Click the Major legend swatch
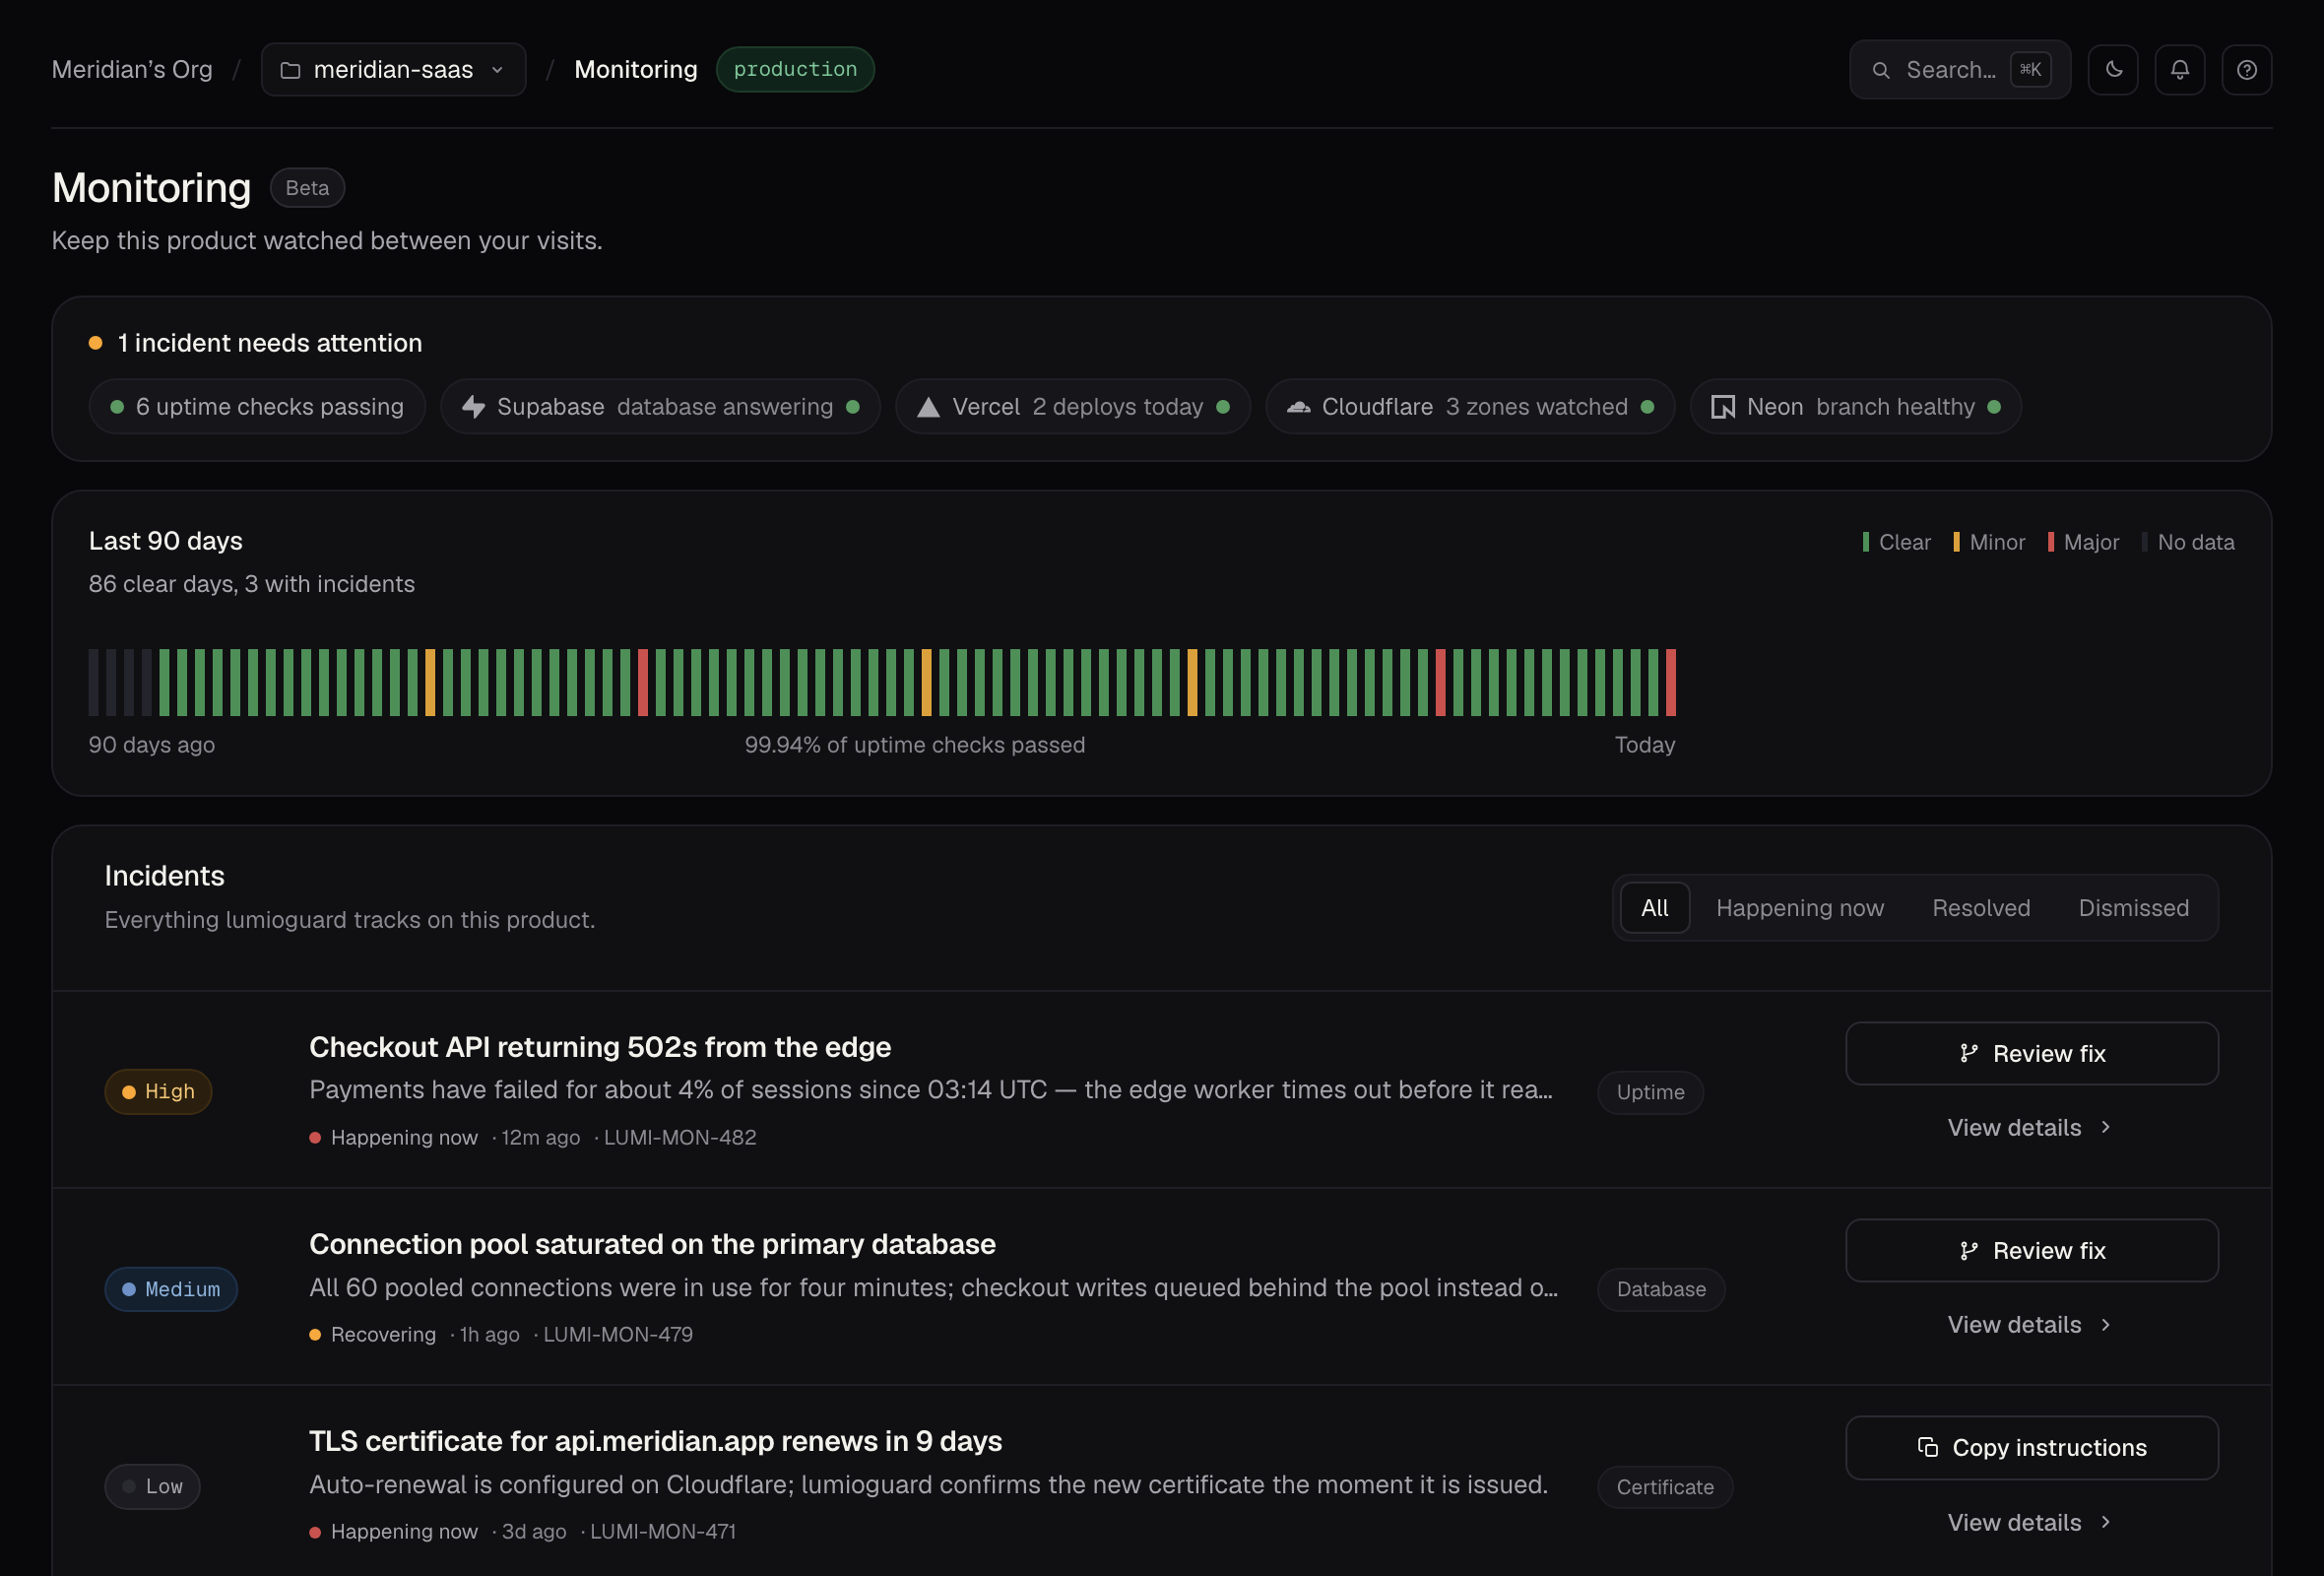 pyautogui.click(x=2051, y=542)
